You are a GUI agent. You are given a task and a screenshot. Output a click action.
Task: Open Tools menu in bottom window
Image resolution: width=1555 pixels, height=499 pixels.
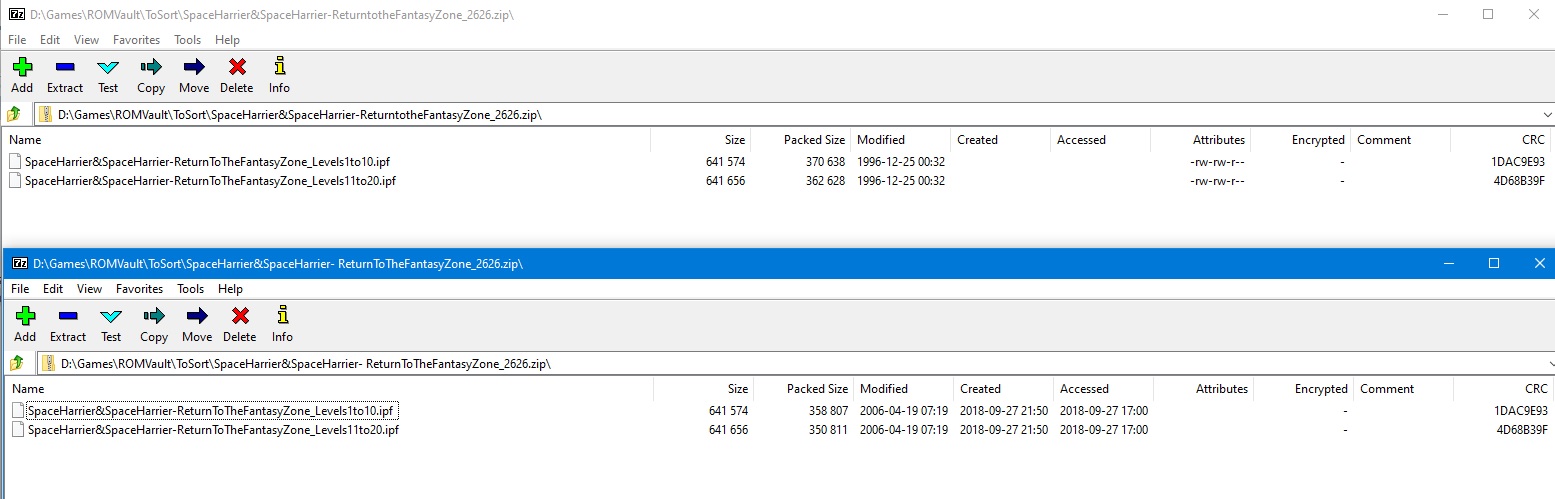click(190, 289)
